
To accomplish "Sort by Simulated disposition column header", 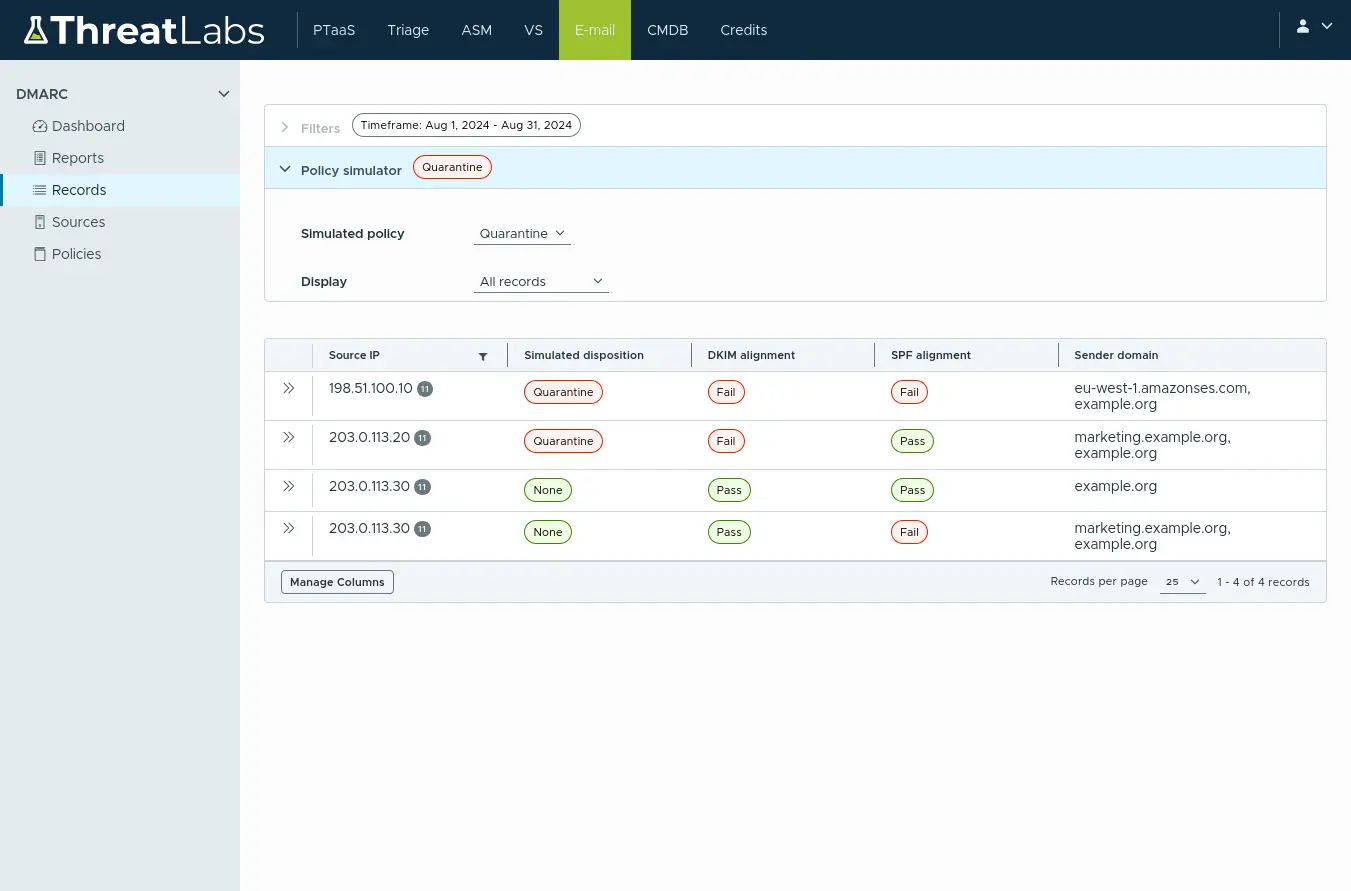I will 584,355.
